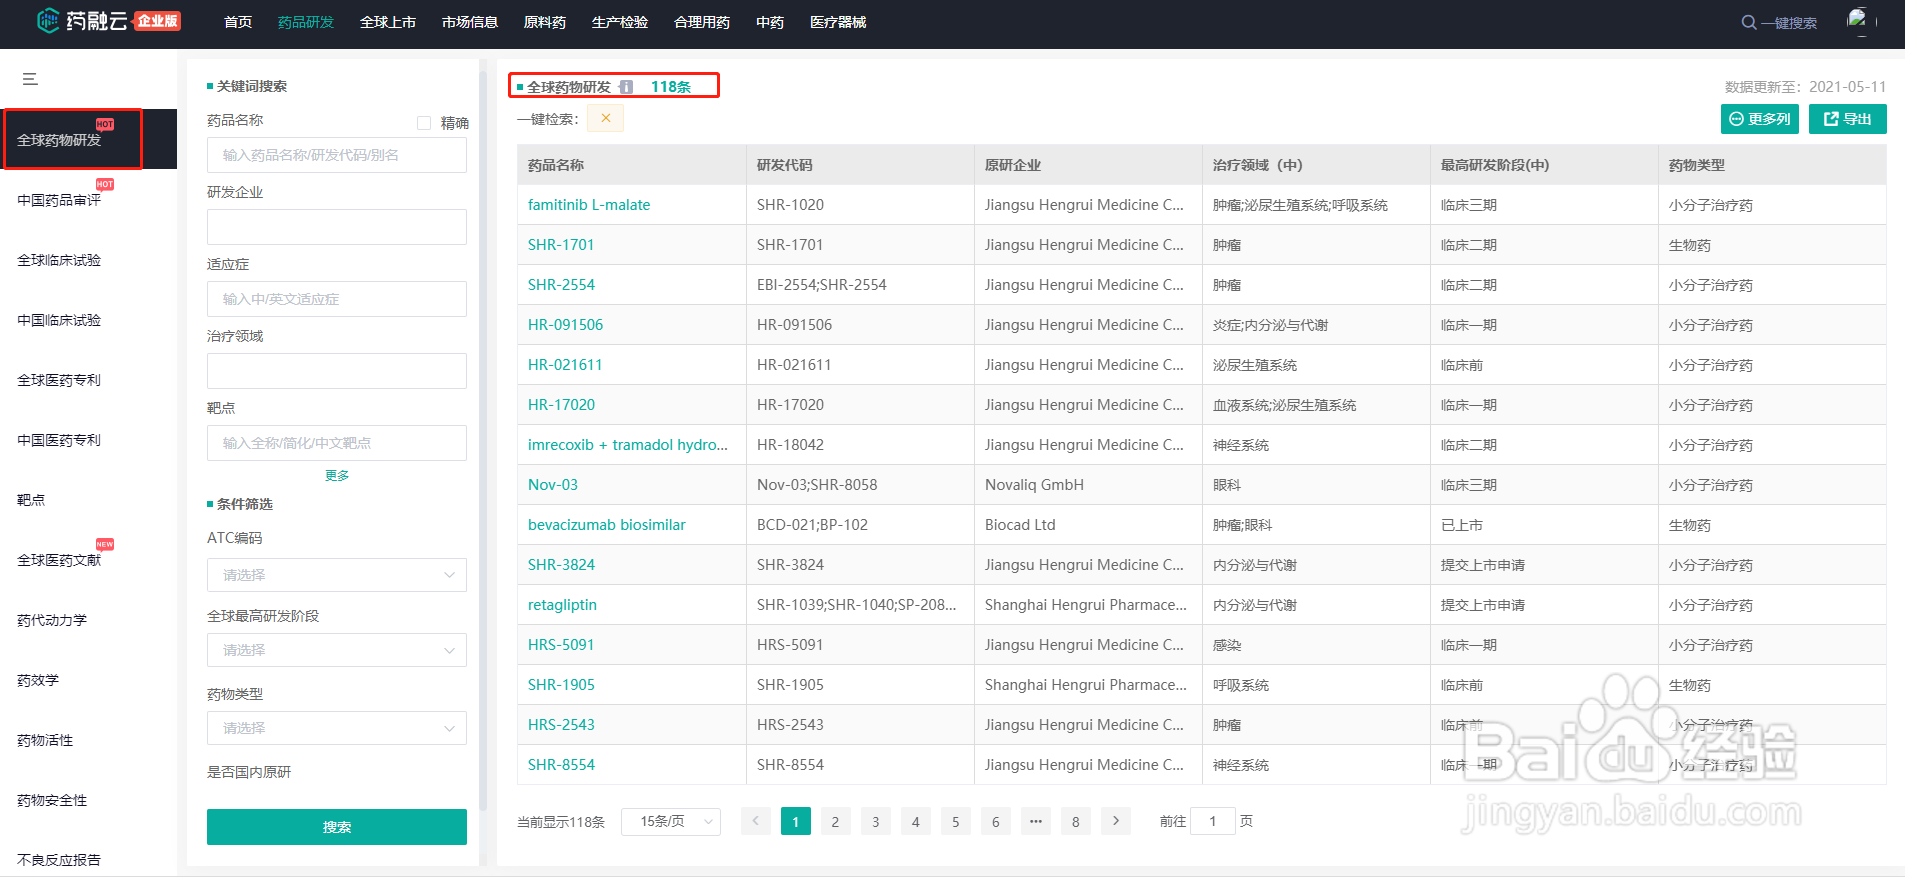The height and width of the screenshot is (877, 1905).
Task: Open the 全球最高研发阶段 dropdown
Action: click(337, 650)
